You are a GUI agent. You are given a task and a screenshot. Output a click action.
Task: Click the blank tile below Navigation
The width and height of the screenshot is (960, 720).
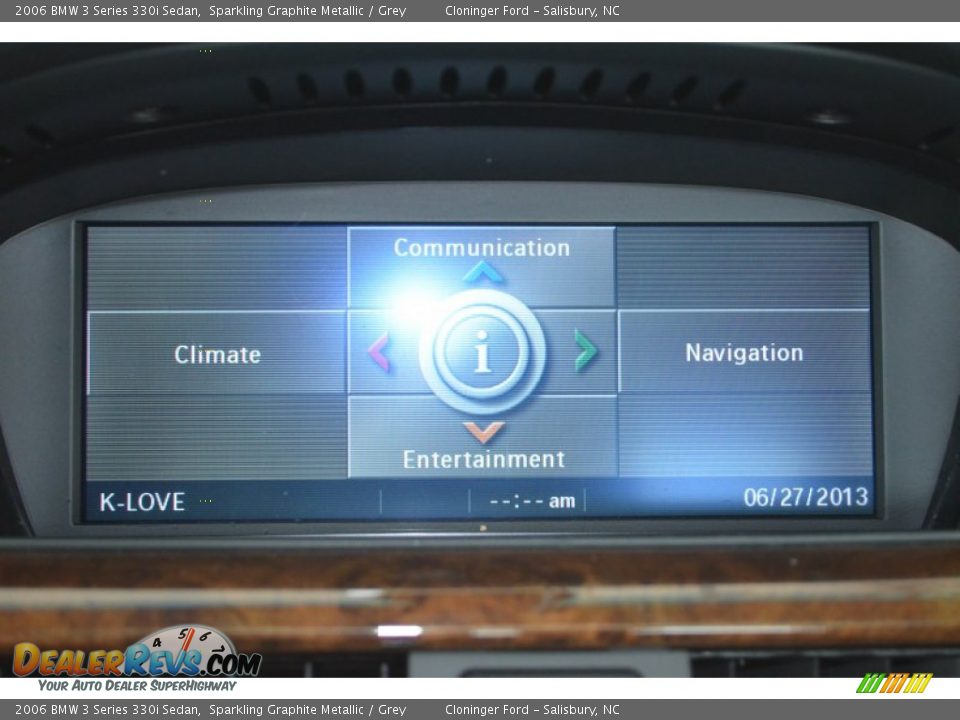744,435
